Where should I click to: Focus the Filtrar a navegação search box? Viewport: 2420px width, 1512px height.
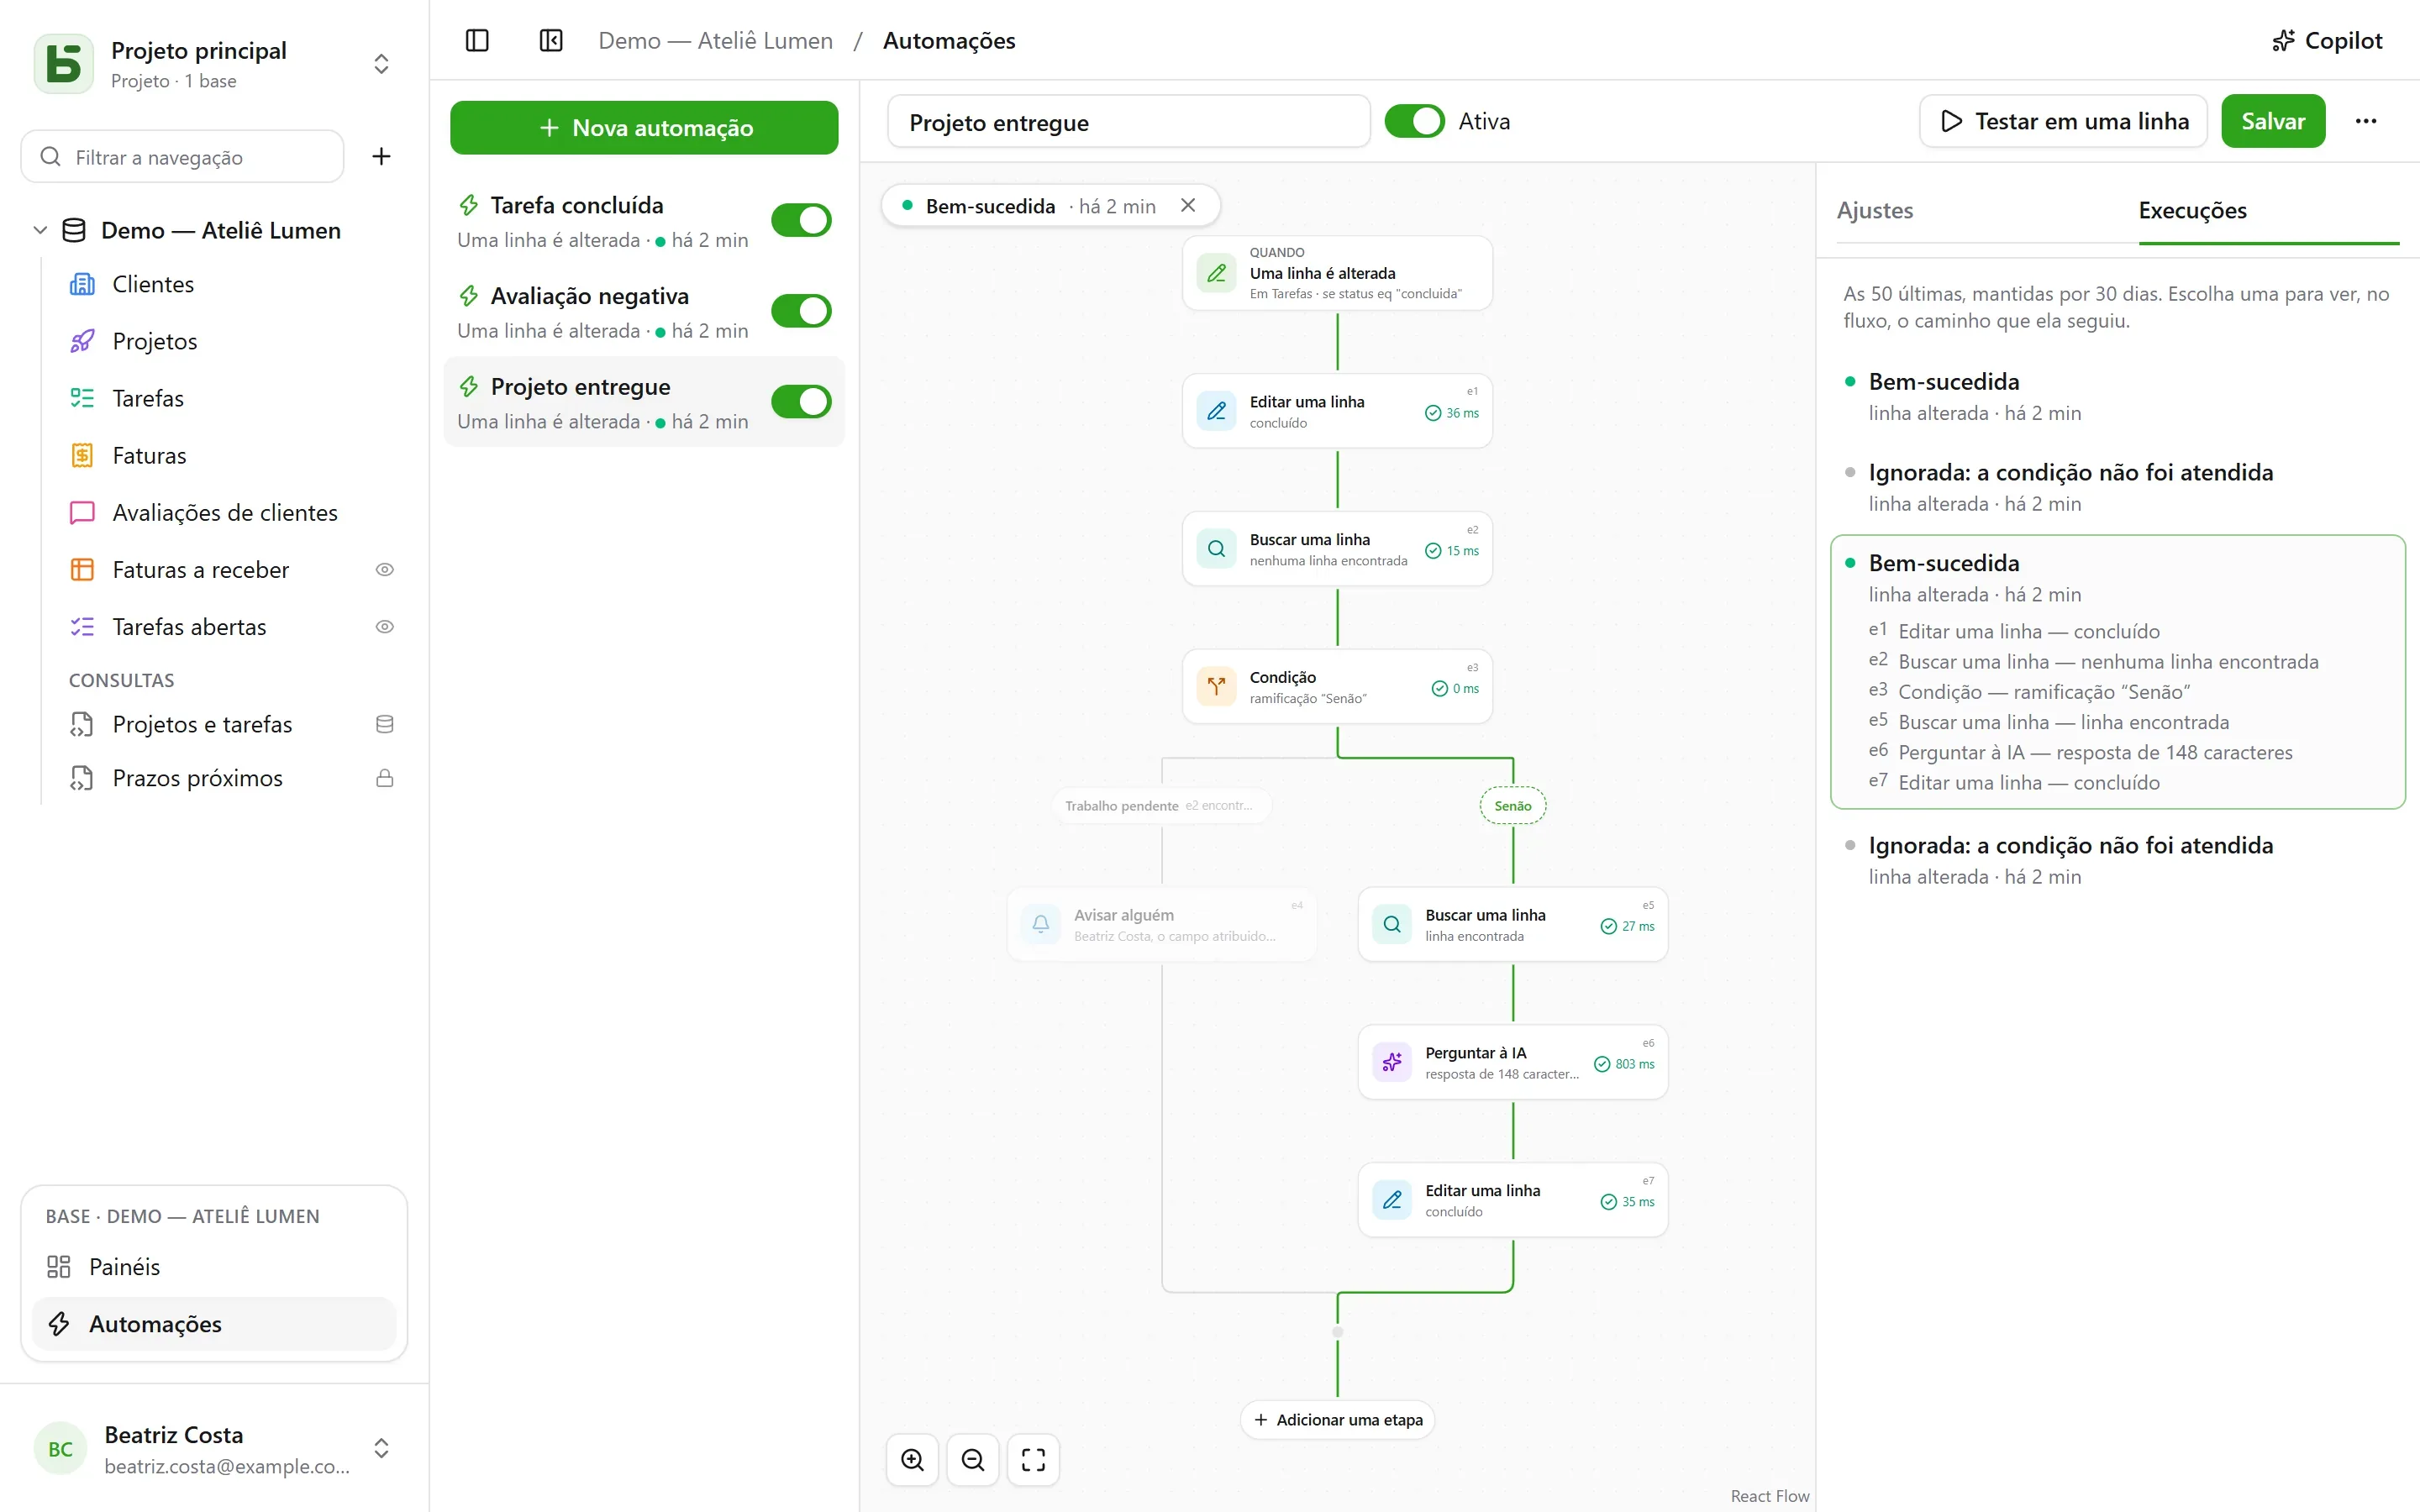tap(182, 156)
